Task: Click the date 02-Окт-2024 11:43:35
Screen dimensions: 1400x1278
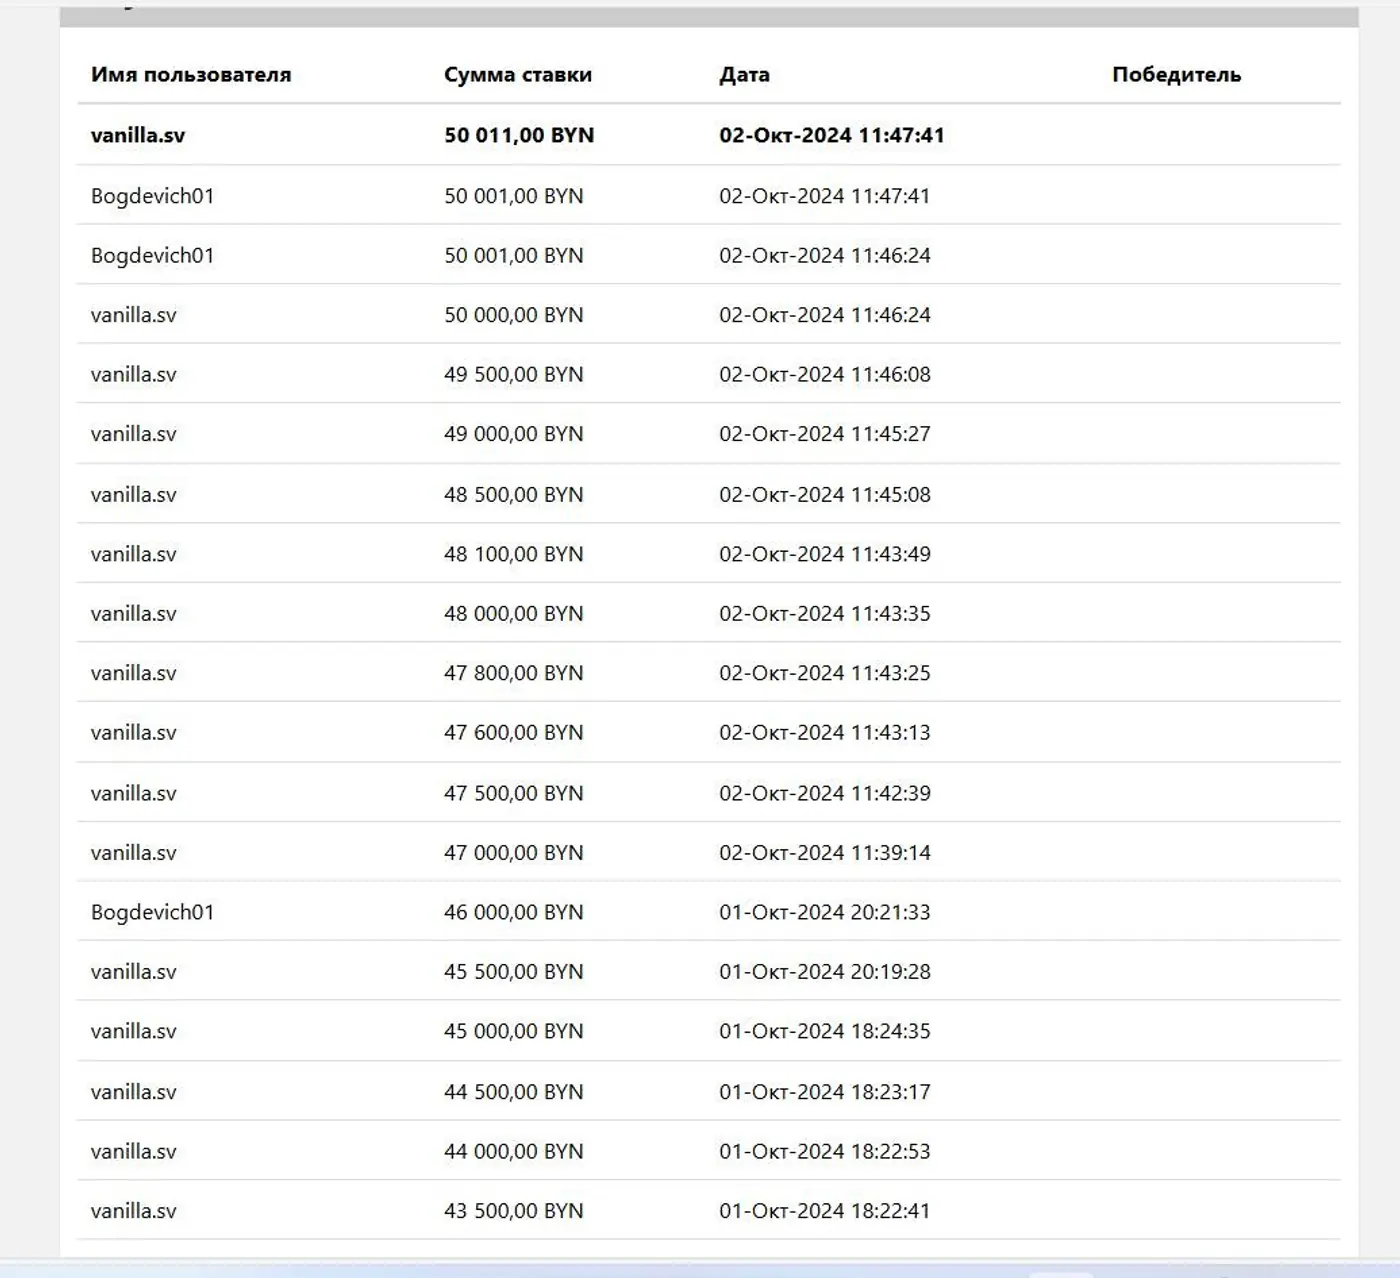Action: pos(825,613)
